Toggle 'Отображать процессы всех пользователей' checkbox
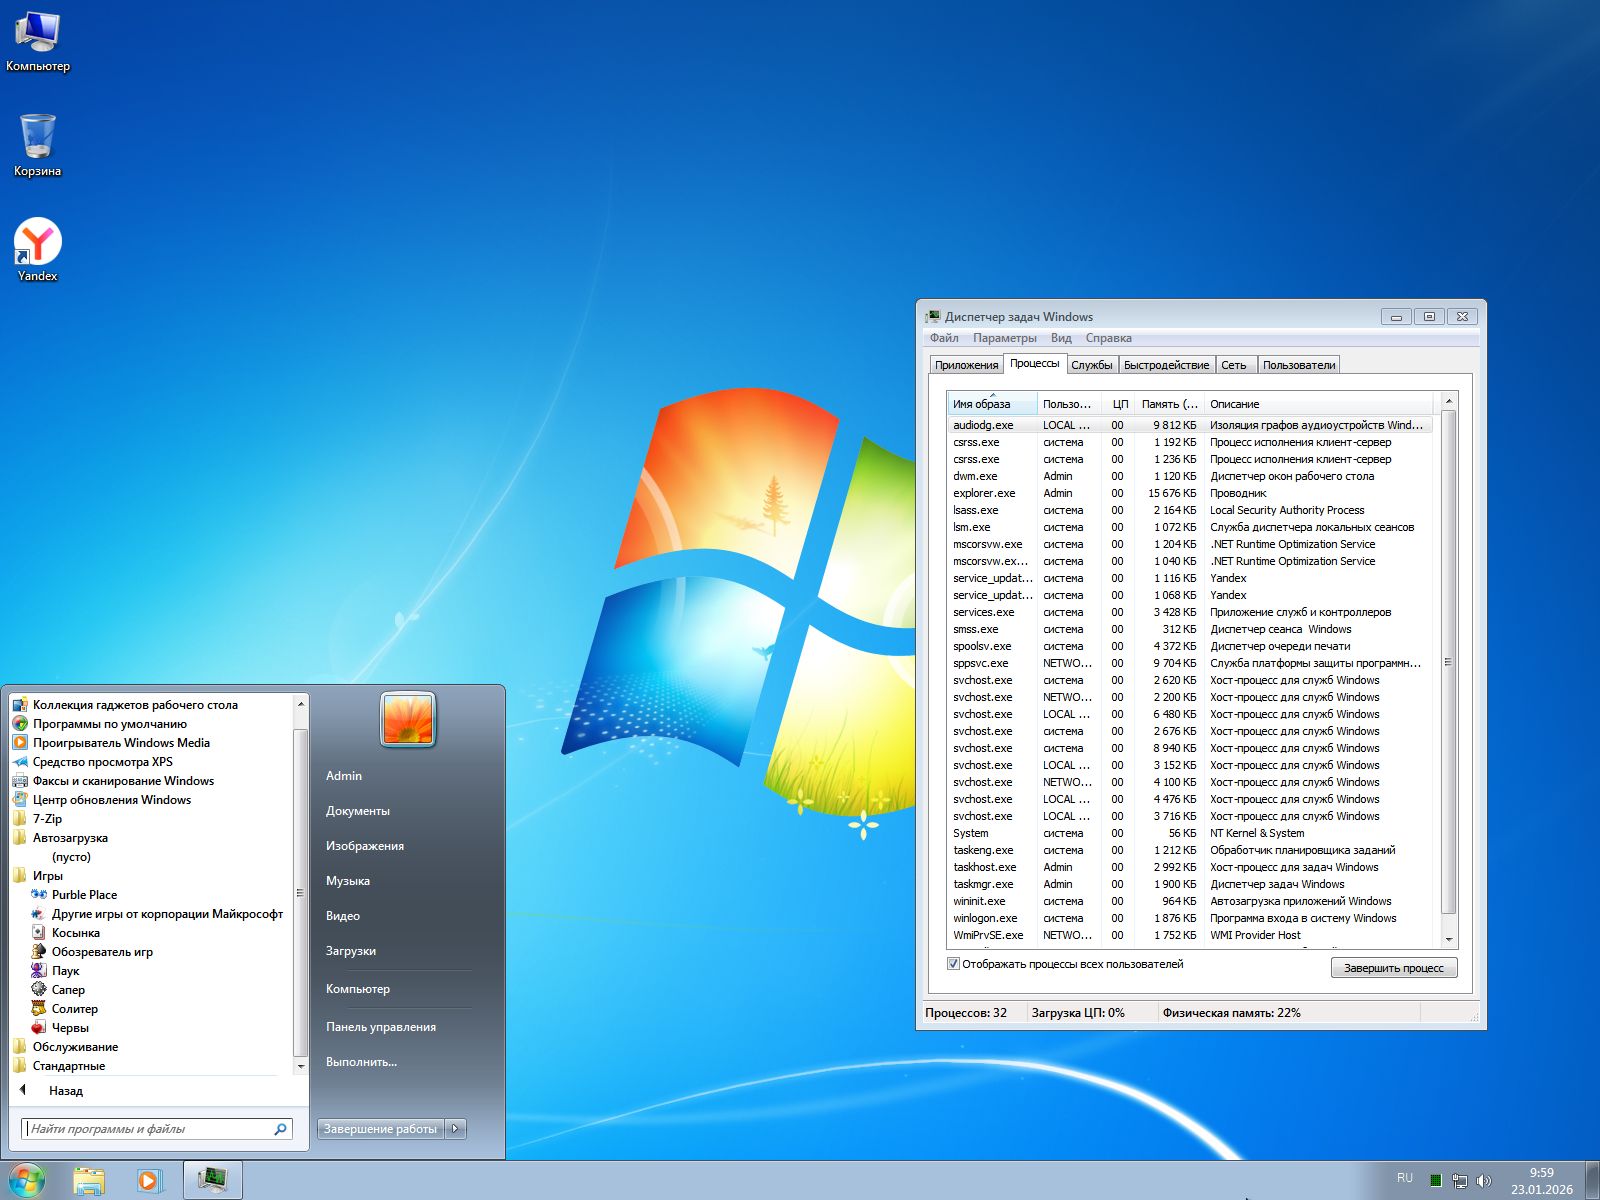 (x=954, y=964)
